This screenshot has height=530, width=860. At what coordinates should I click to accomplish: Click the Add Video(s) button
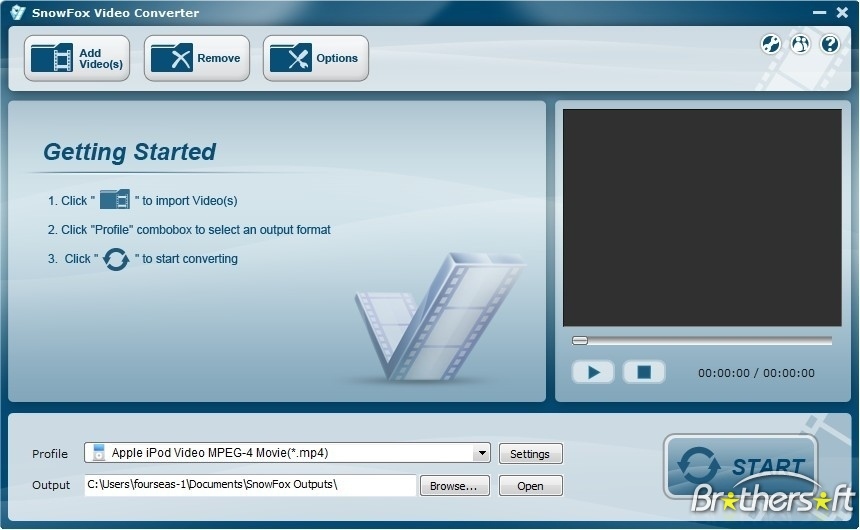coord(77,58)
